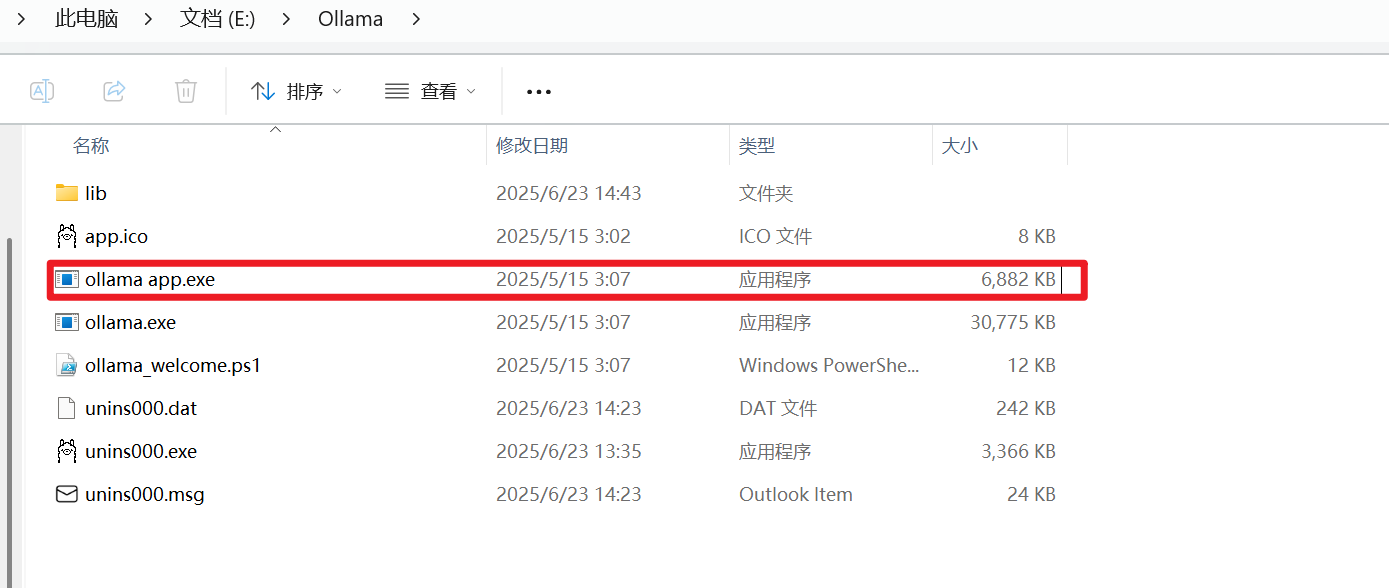Click the ICO 文件 type cell

[775, 237]
